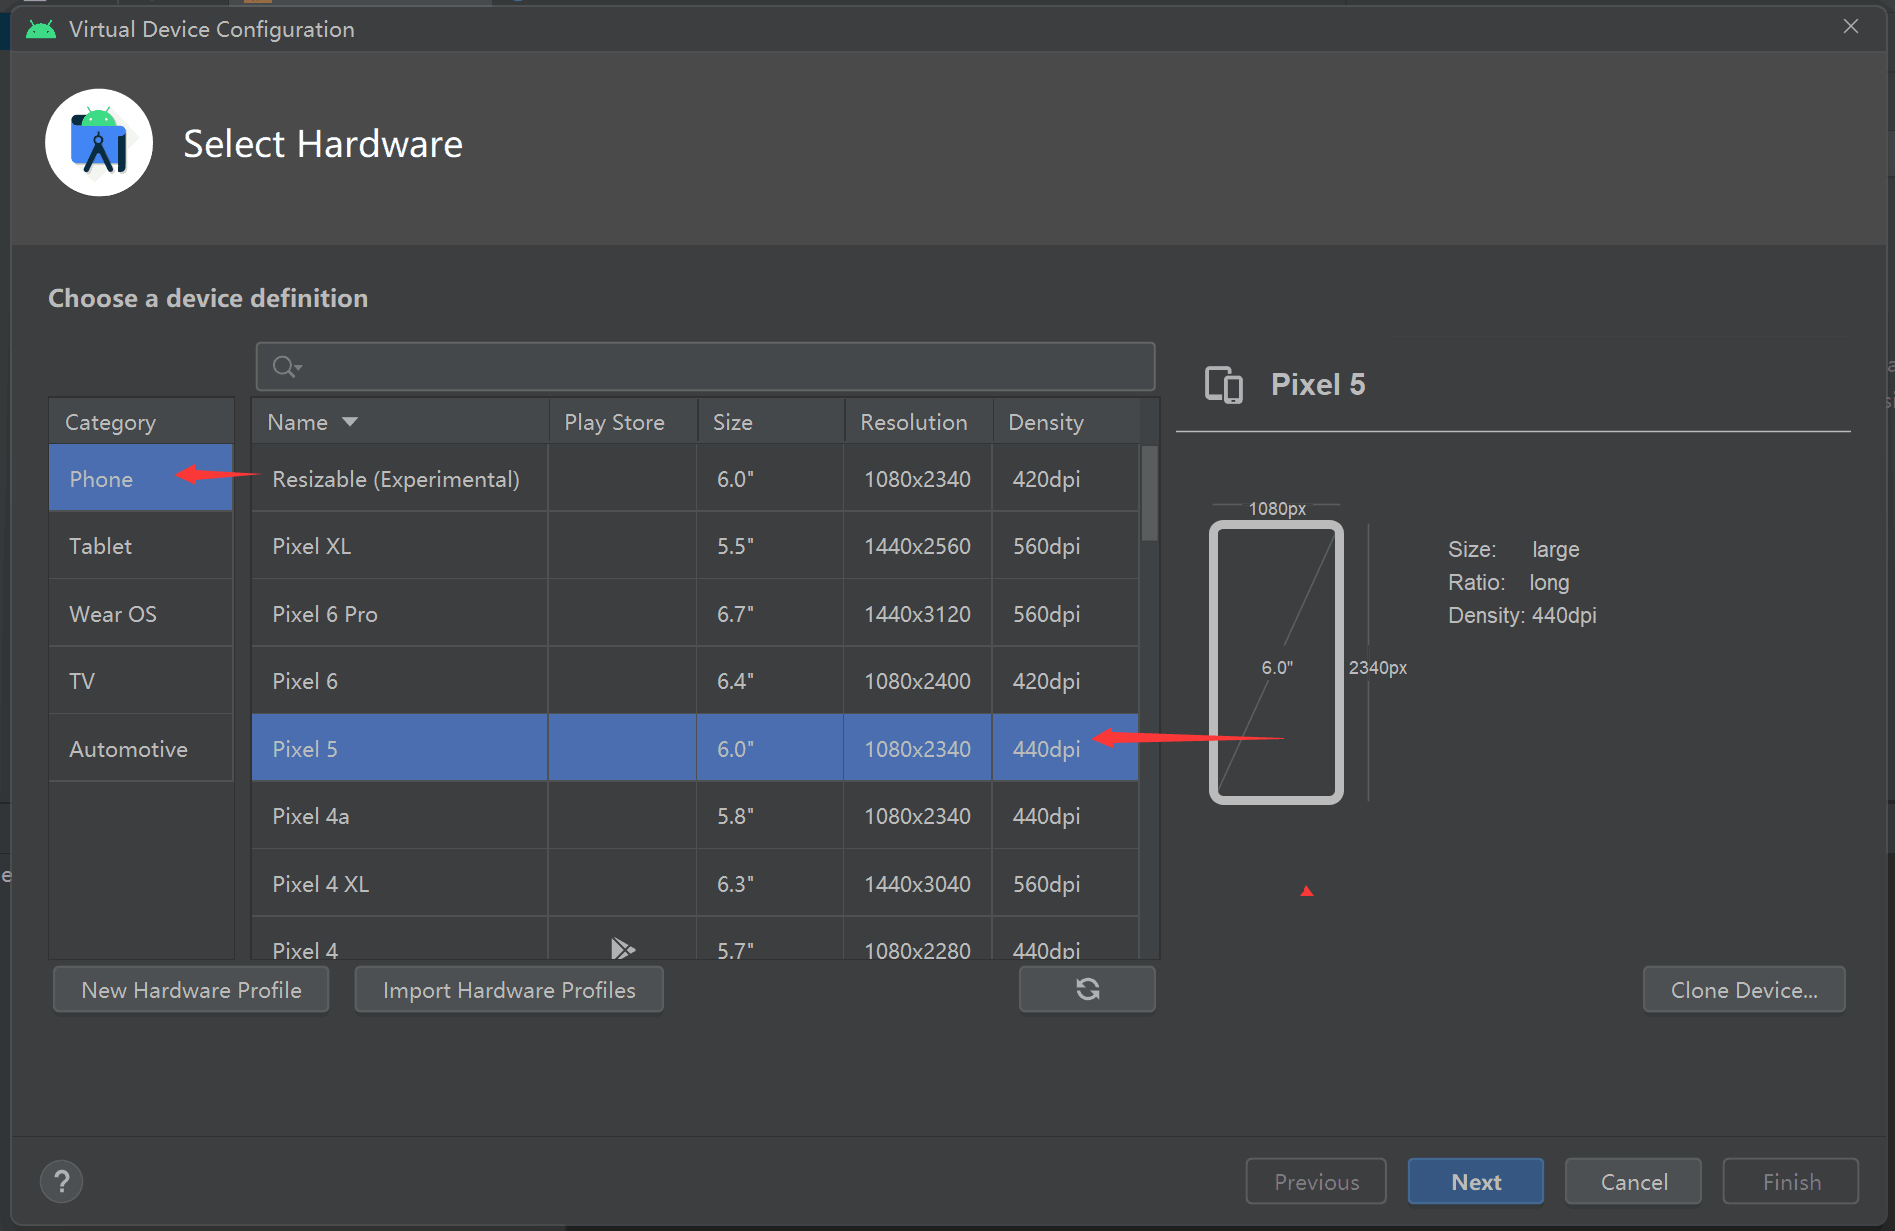Click the Category column header
Screen dimensions: 1895x1231
(x=141, y=422)
